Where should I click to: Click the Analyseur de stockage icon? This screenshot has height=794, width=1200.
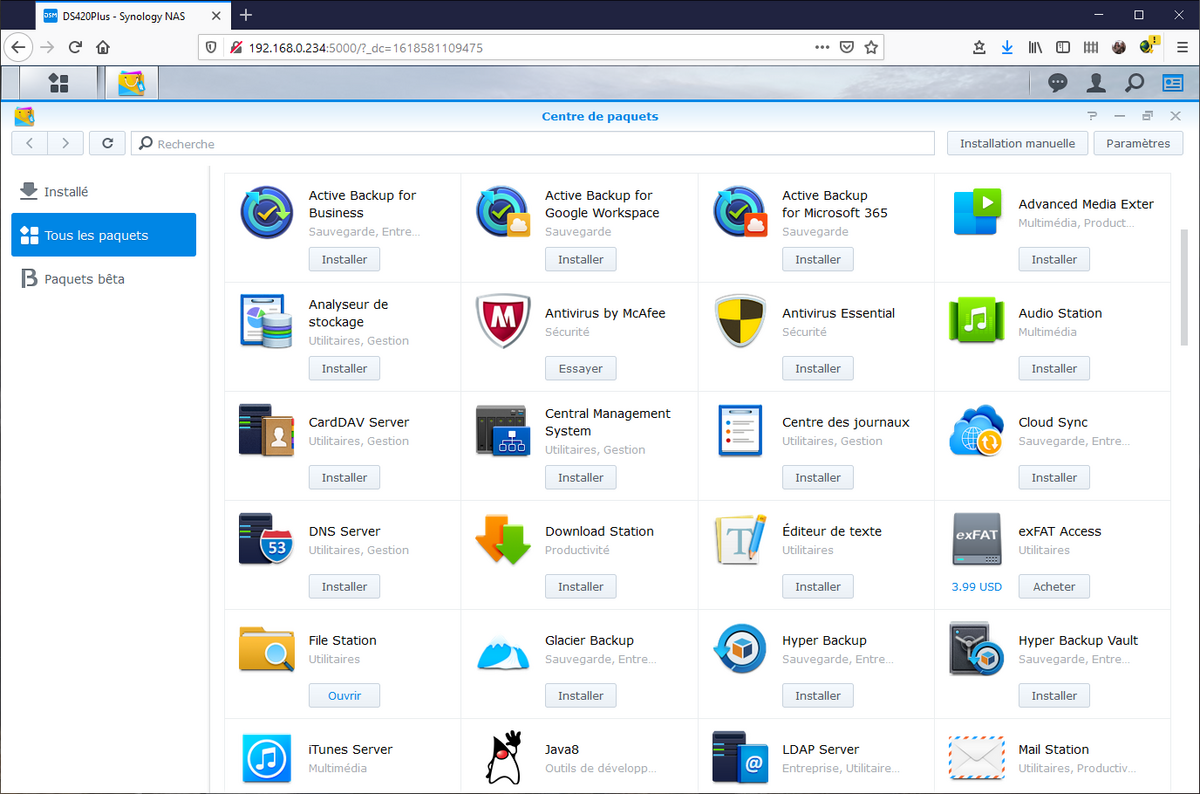coord(266,321)
